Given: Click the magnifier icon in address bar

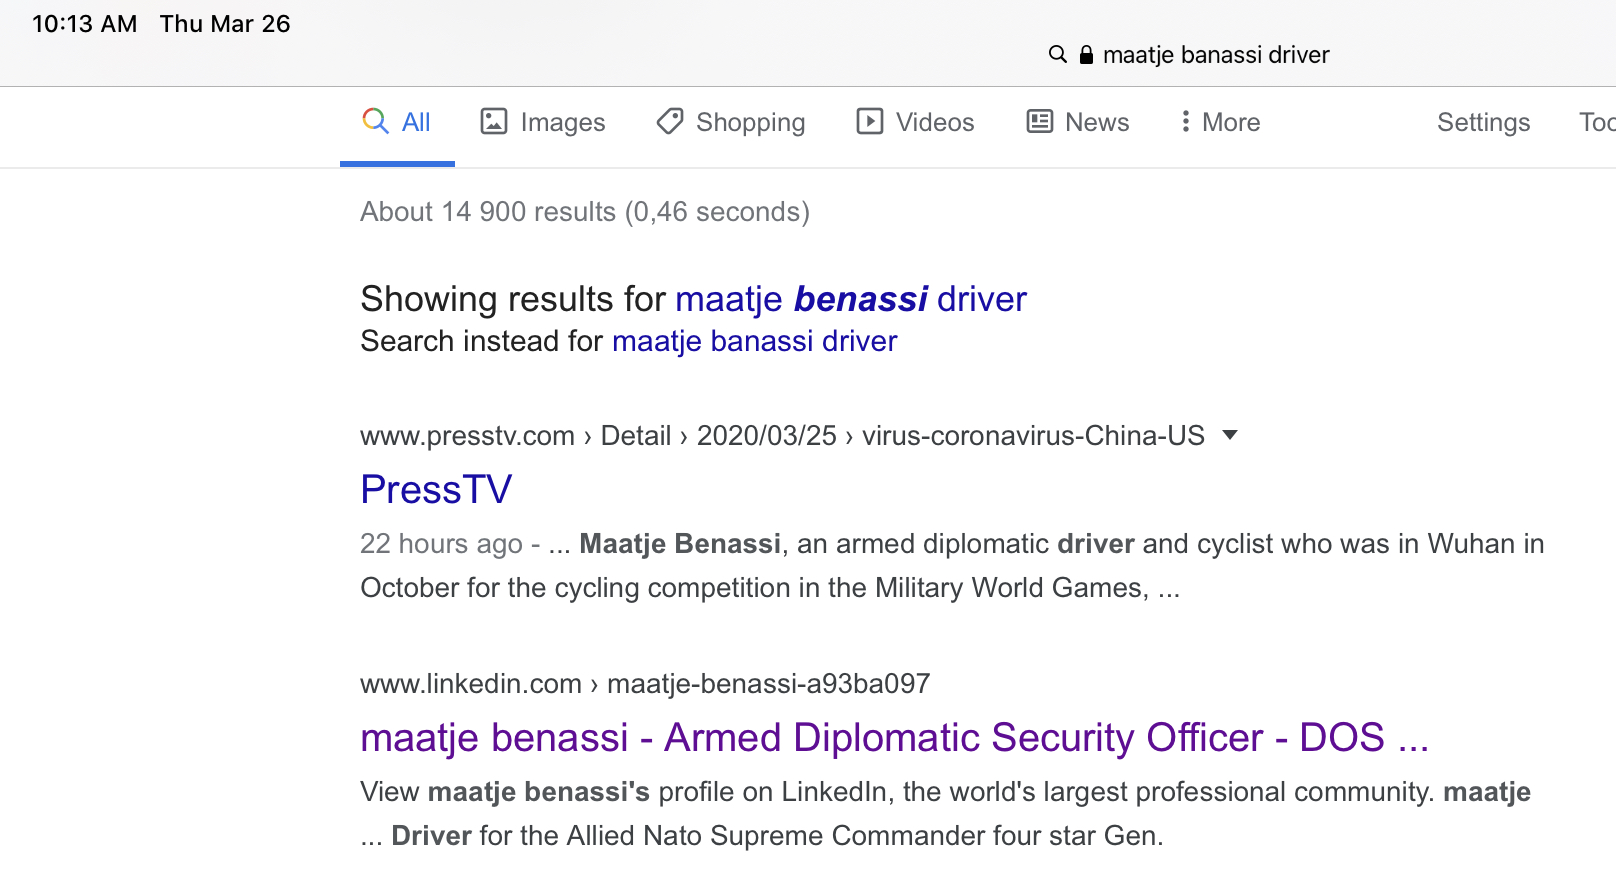Looking at the screenshot, I should [1057, 54].
